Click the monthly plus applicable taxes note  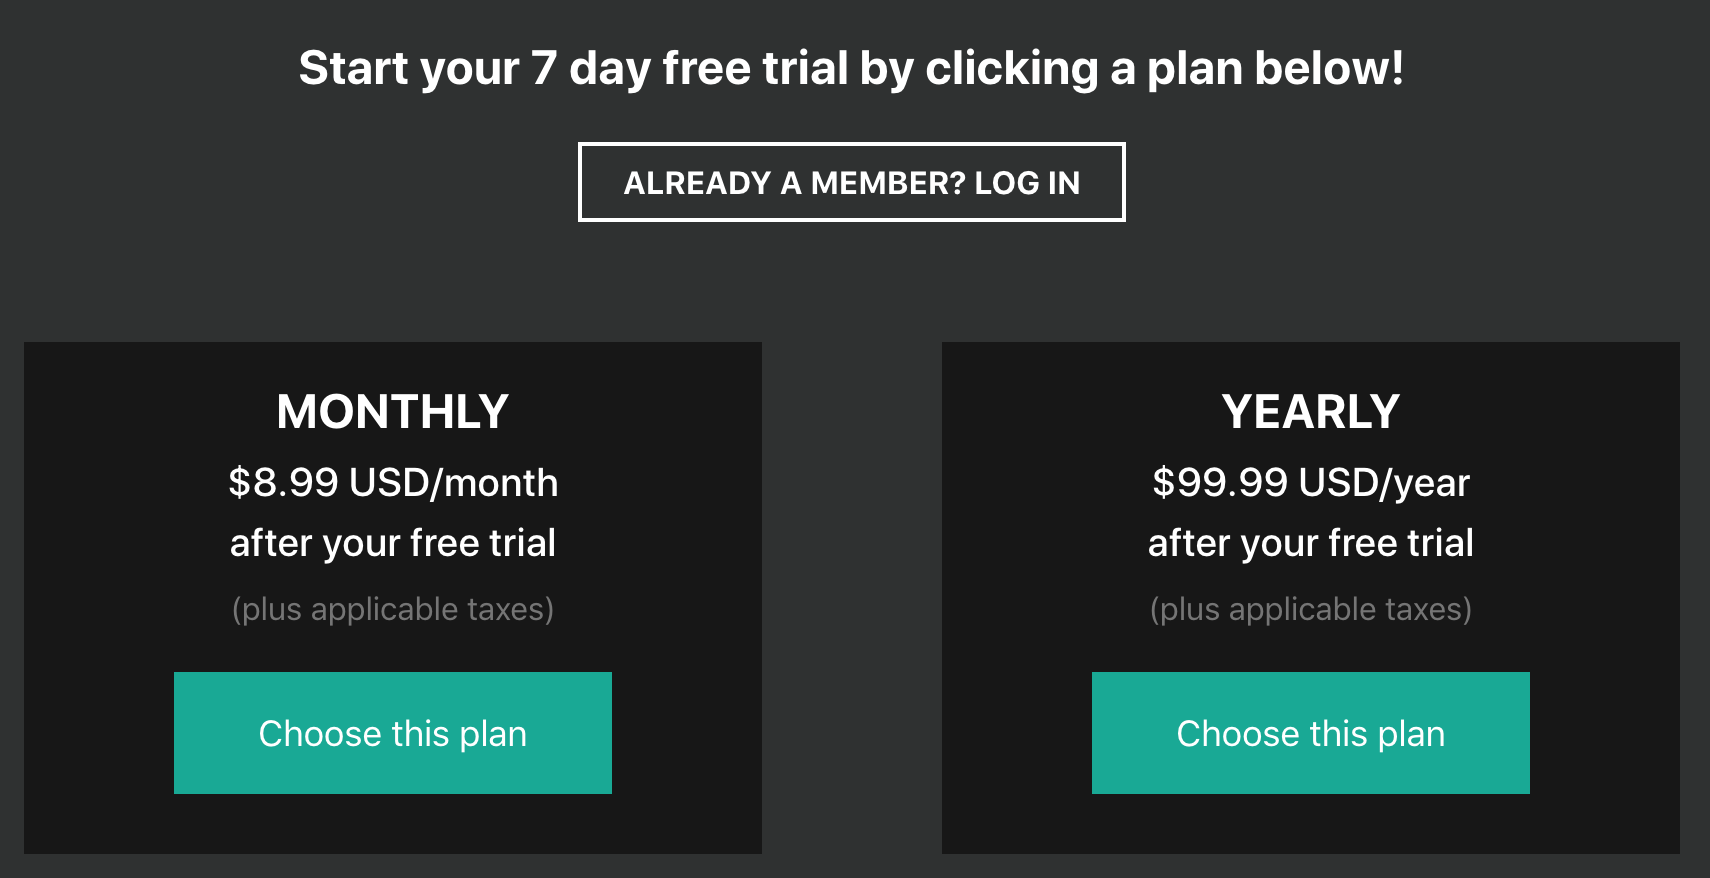(x=392, y=608)
